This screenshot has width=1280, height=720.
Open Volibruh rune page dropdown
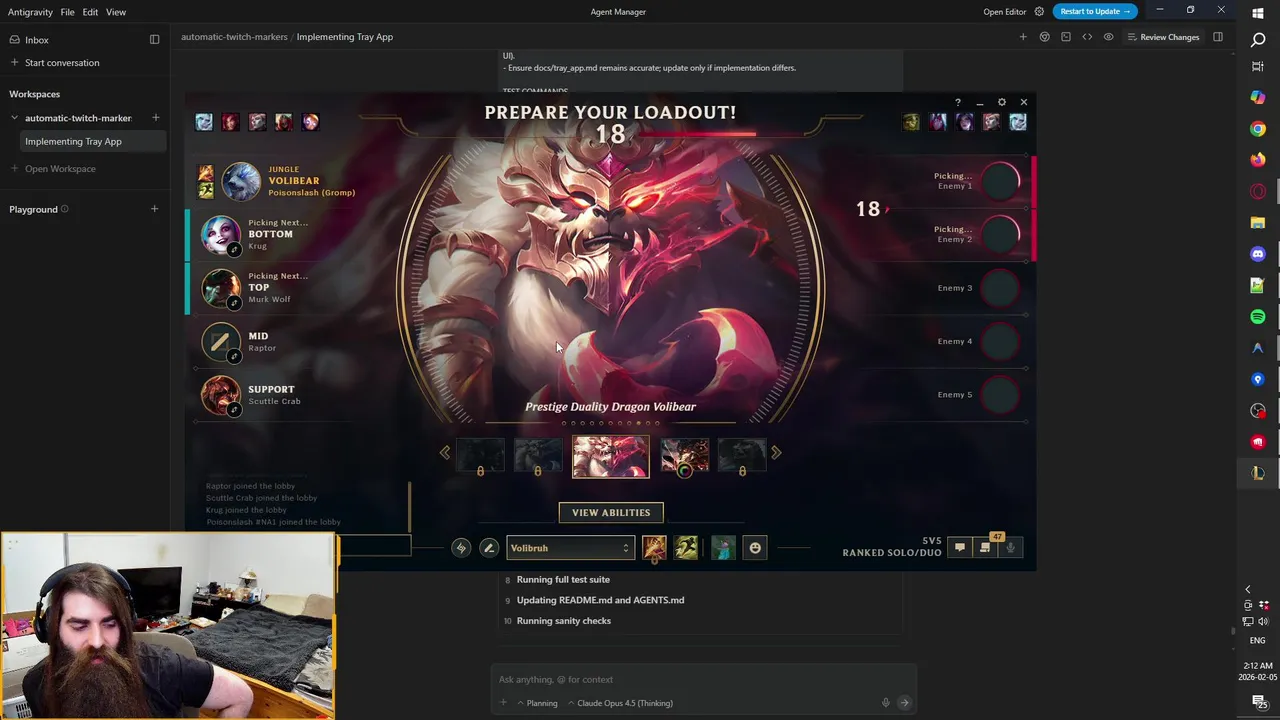(x=570, y=548)
